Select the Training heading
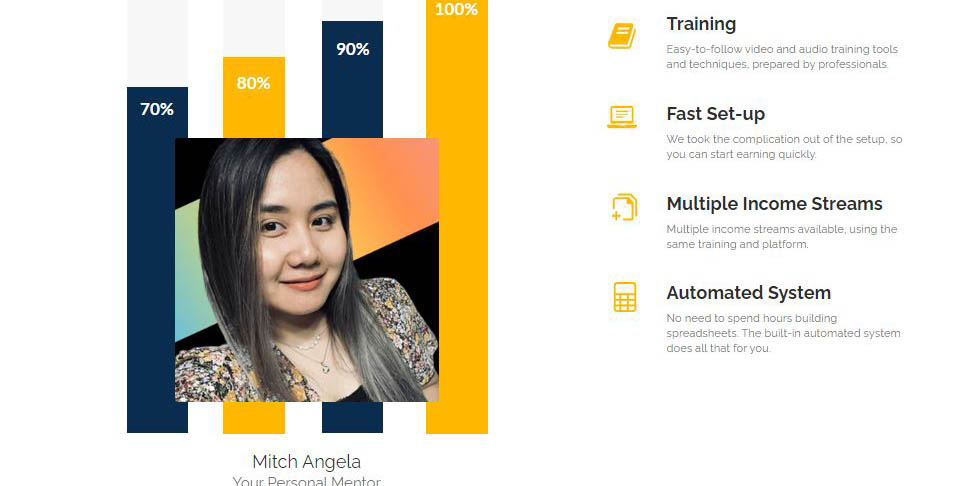 pyautogui.click(x=701, y=24)
